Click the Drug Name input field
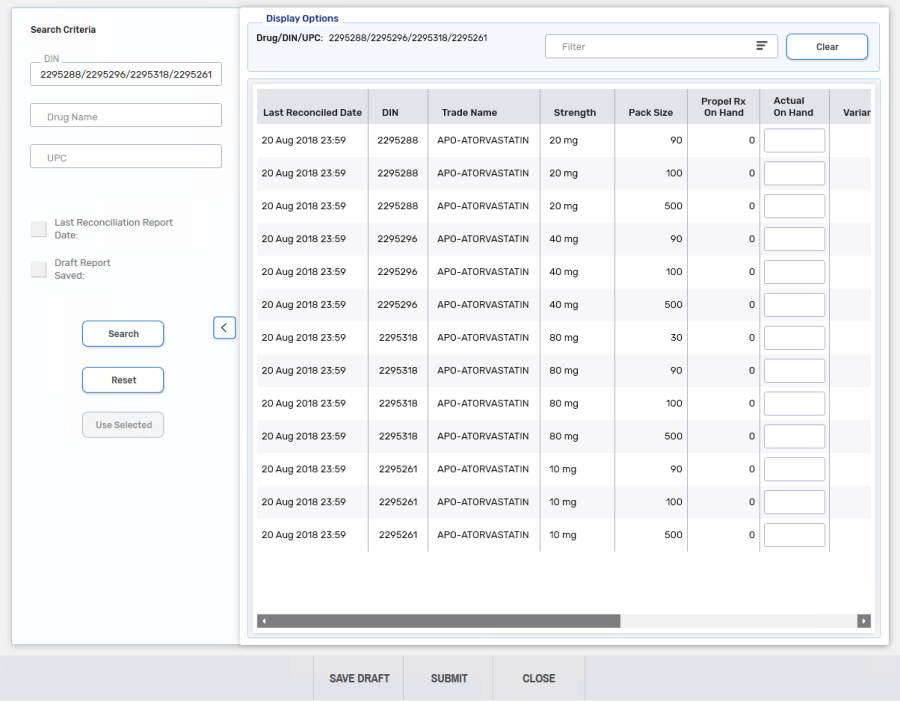 [x=125, y=115]
